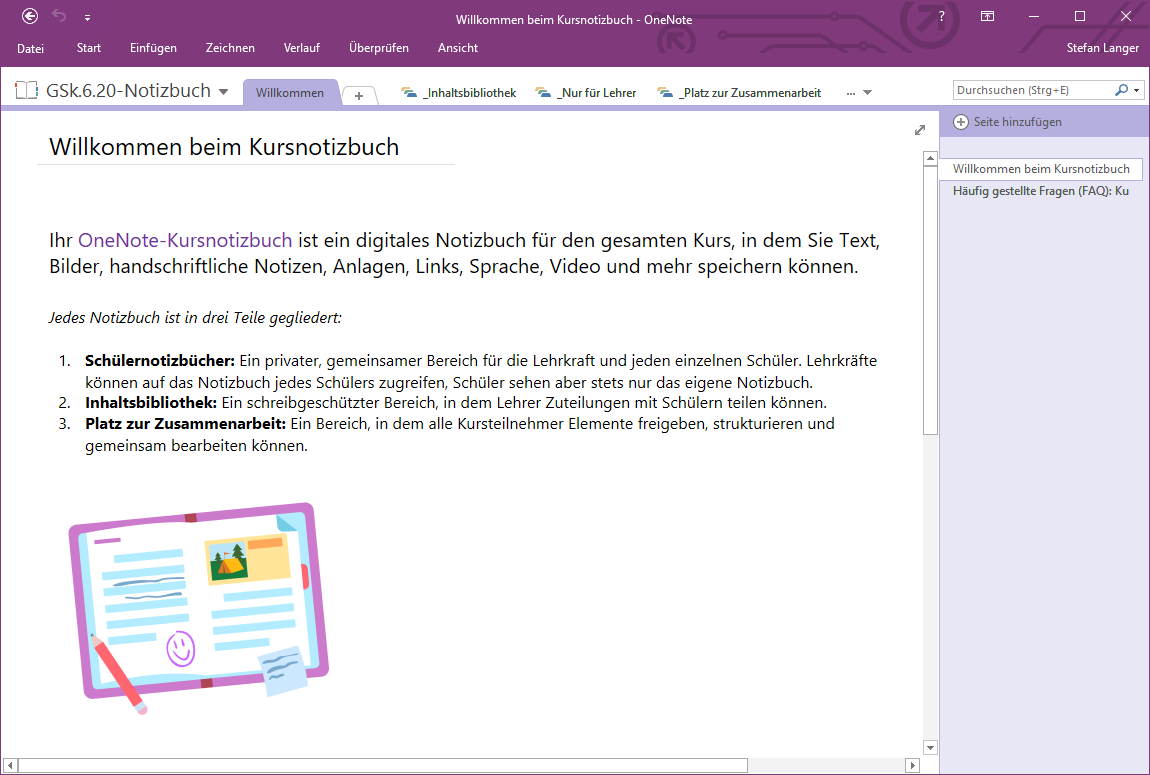Click Seite hinzufügen to add page
Image resolution: width=1150 pixels, height=775 pixels.
pyautogui.click(x=1008, y=122)
